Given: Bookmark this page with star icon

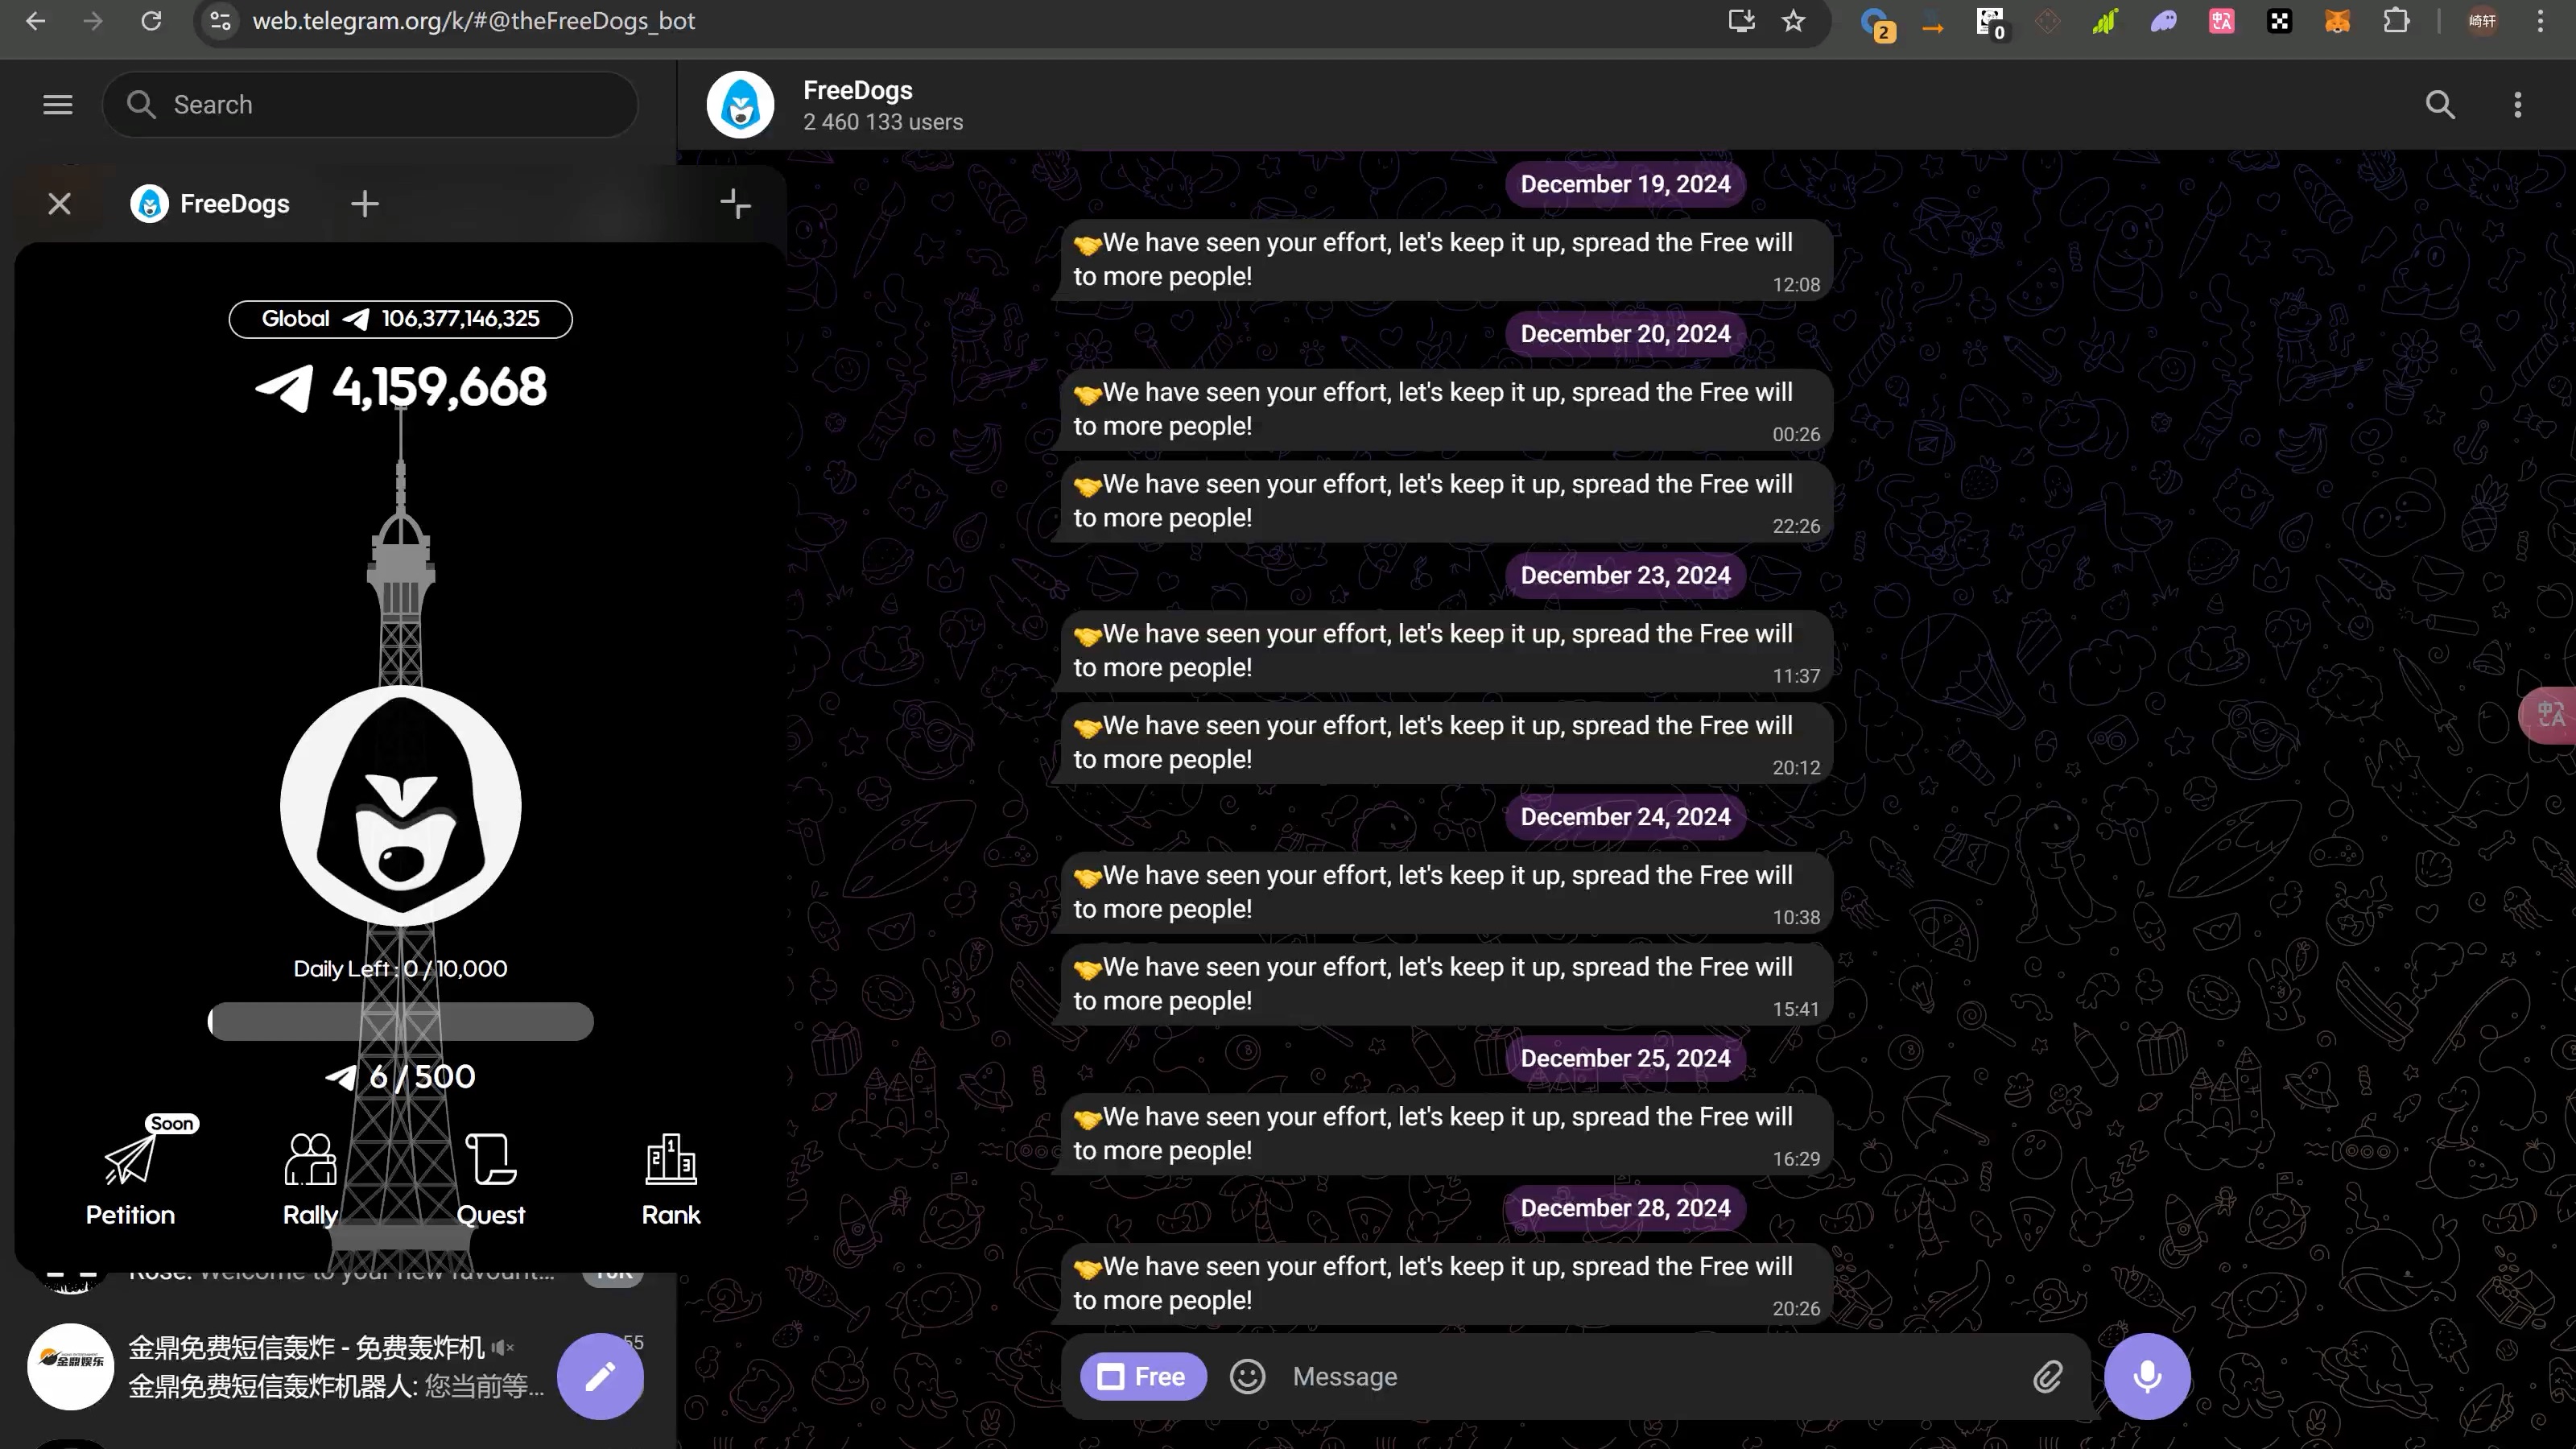Looking at the screenshot, I should pos(1793,21).
